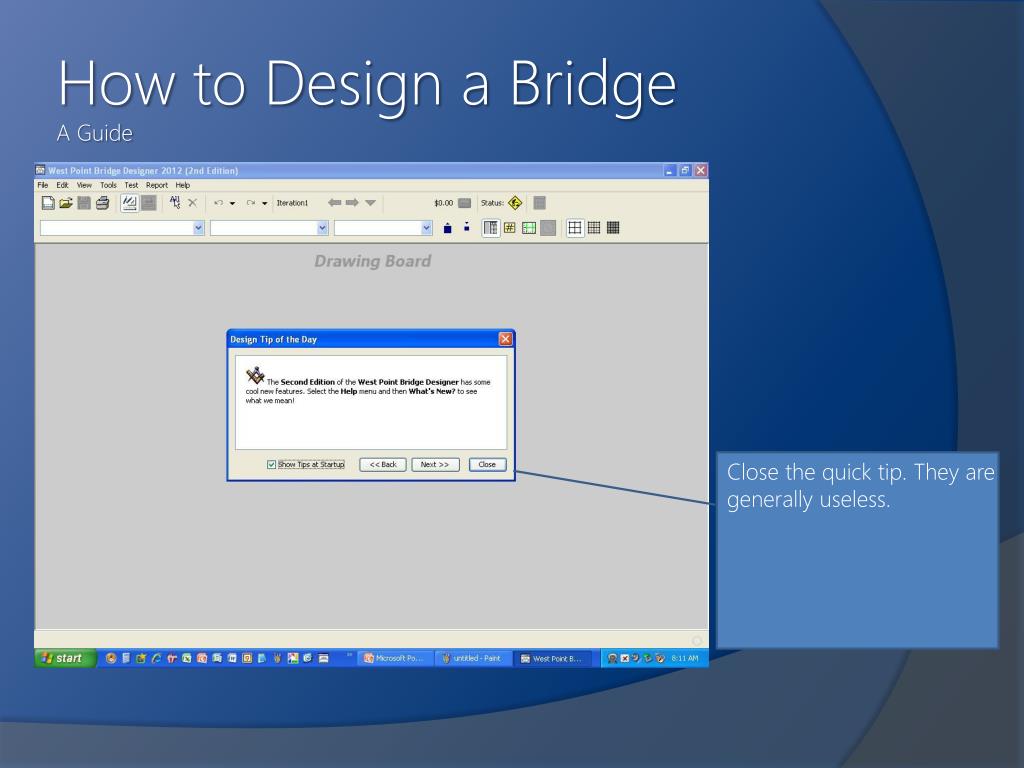Open the iteration tree down-arrow
Image resolution: width=1024 pixels, height=768 pixels.
pos(370,203)
